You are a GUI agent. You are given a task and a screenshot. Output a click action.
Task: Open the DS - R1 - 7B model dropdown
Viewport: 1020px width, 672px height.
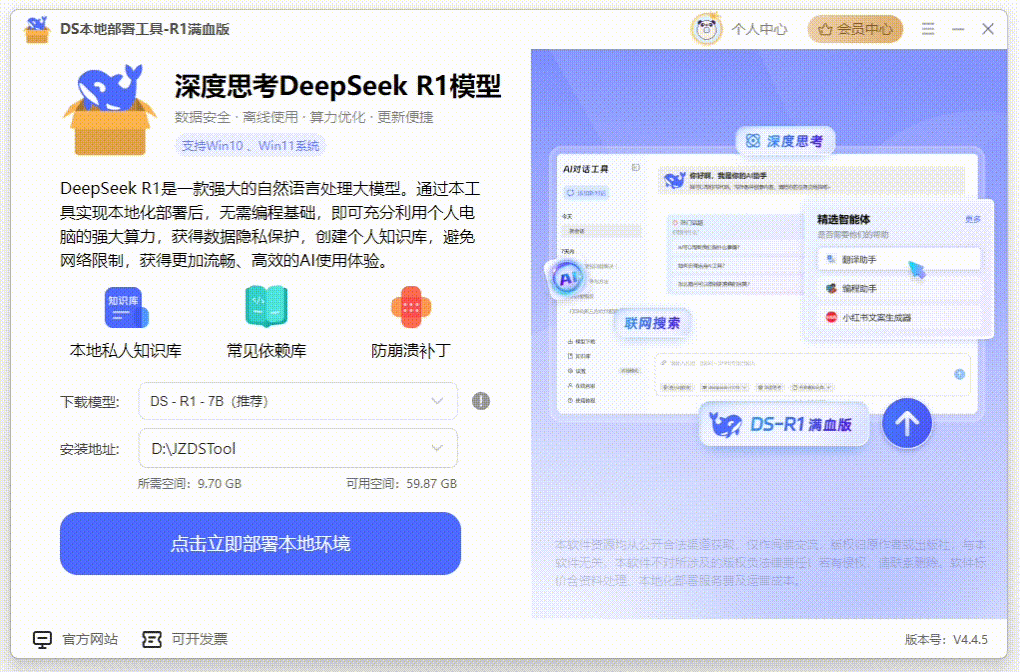(297, 400)
